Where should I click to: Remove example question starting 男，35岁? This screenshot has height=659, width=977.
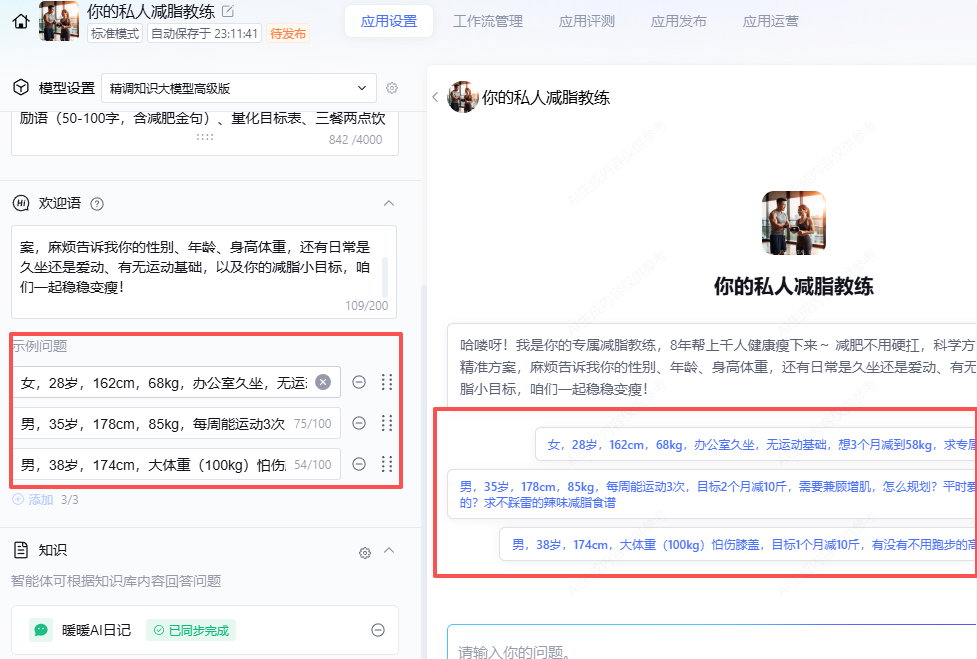click(x=359, y=423)
